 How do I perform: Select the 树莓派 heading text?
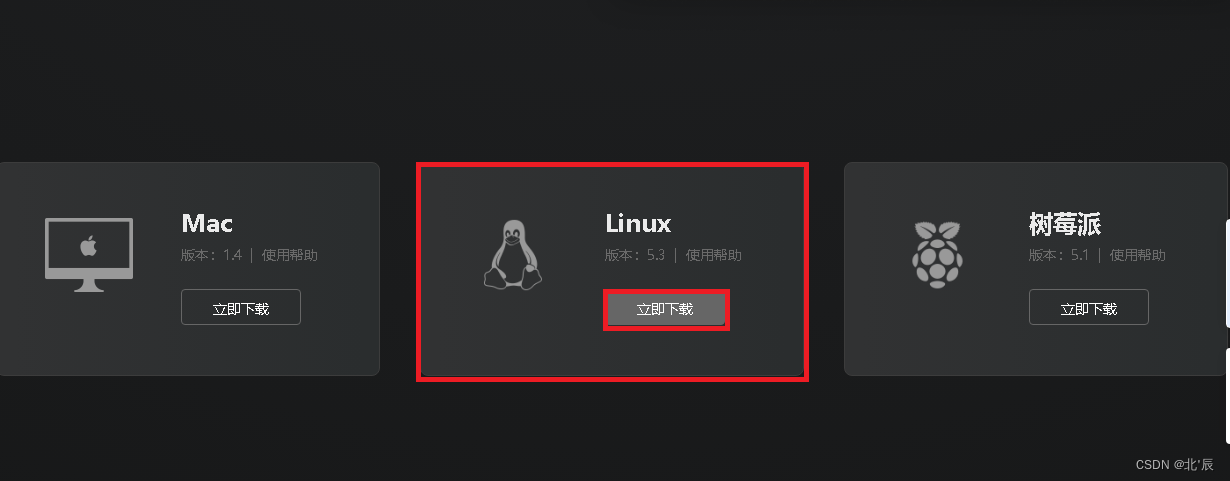click(x=1065, y=223)
